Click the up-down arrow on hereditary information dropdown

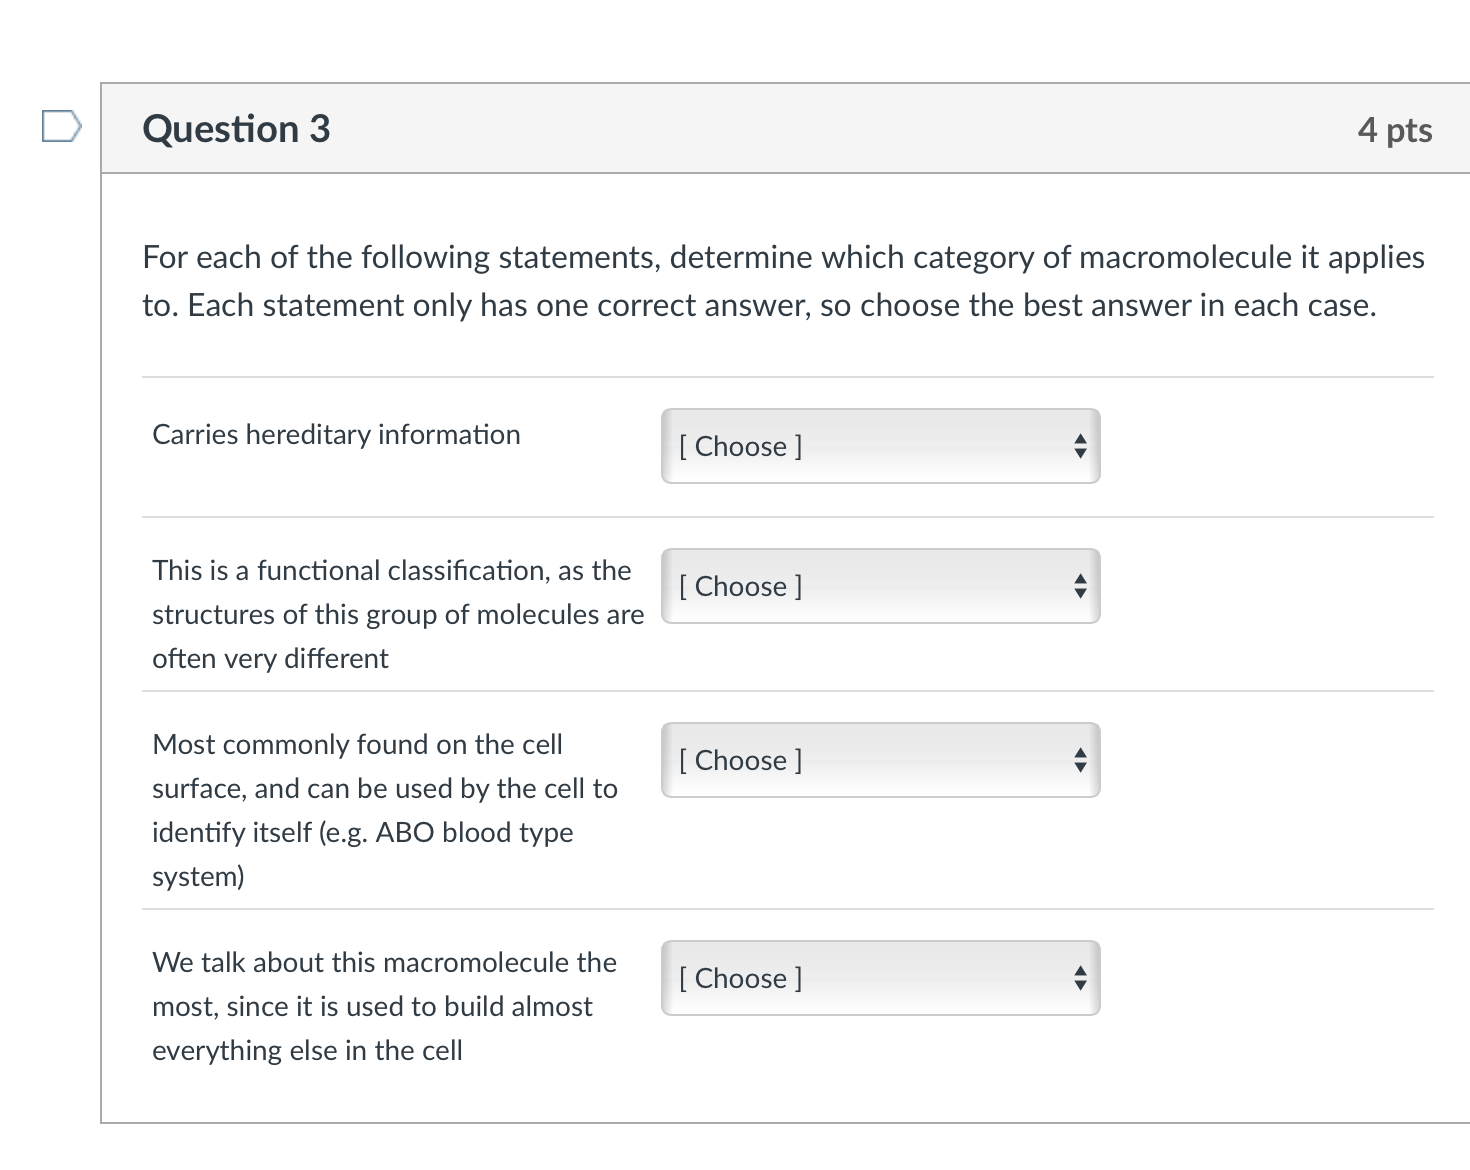coord(1080,446)
